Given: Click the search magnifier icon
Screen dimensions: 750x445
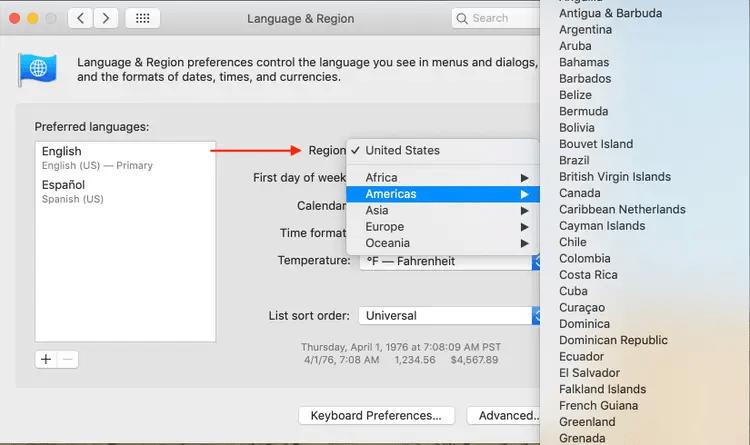Looking at the screenshot, I should point(462,18).
